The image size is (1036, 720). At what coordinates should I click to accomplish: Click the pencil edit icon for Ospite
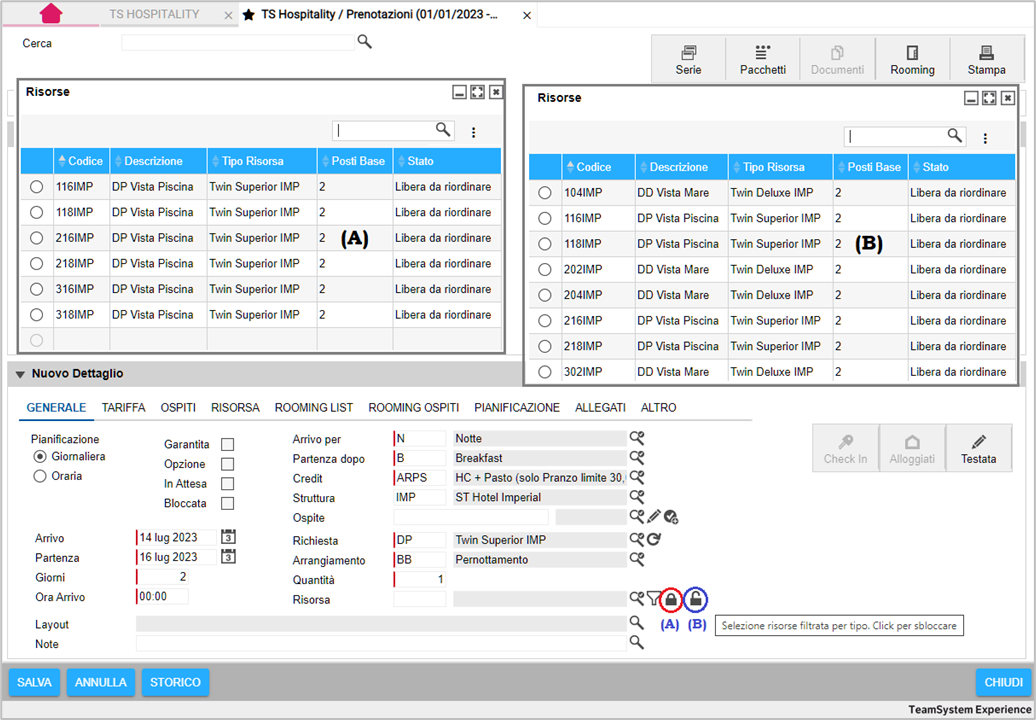point(654,517)
